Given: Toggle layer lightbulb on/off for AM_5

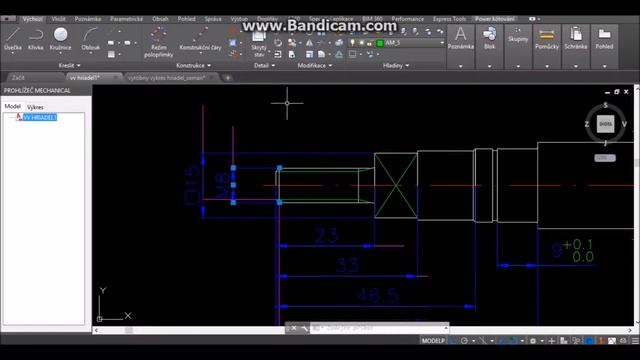Looking at the screenshot, I should (x=353, y=42).
